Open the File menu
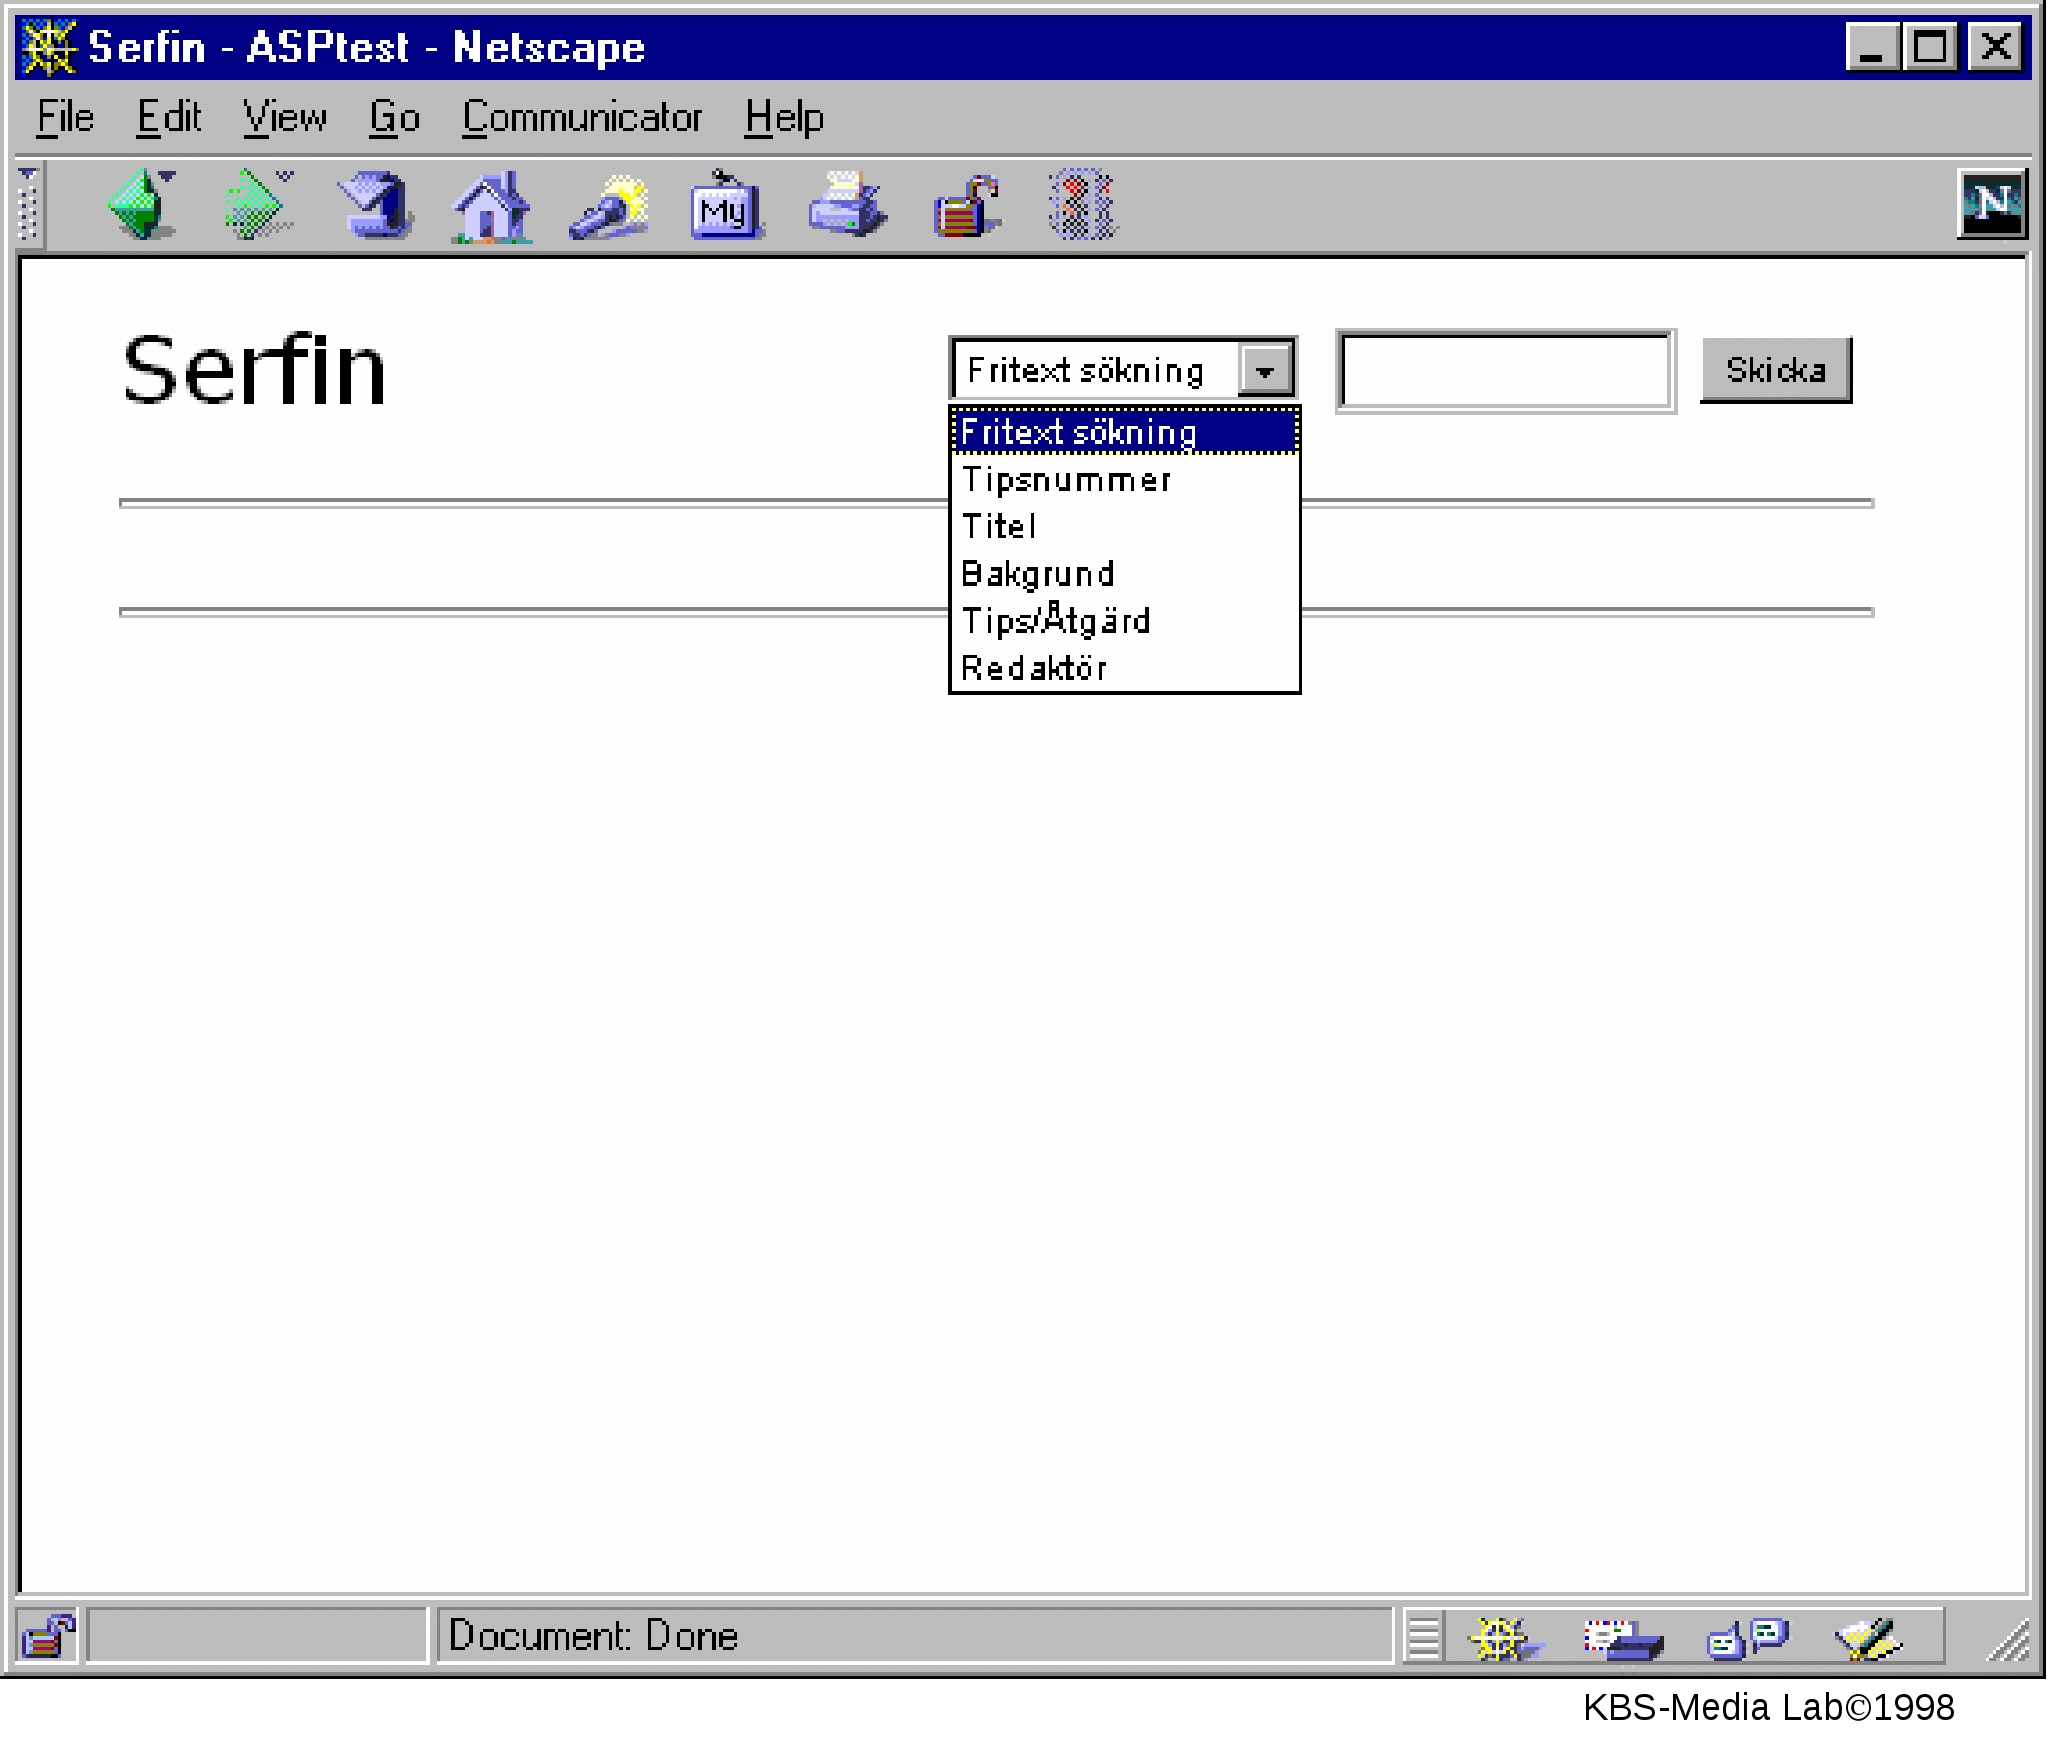The image size is (2048, 1751). pyautogui.click(x=65, y=118)
